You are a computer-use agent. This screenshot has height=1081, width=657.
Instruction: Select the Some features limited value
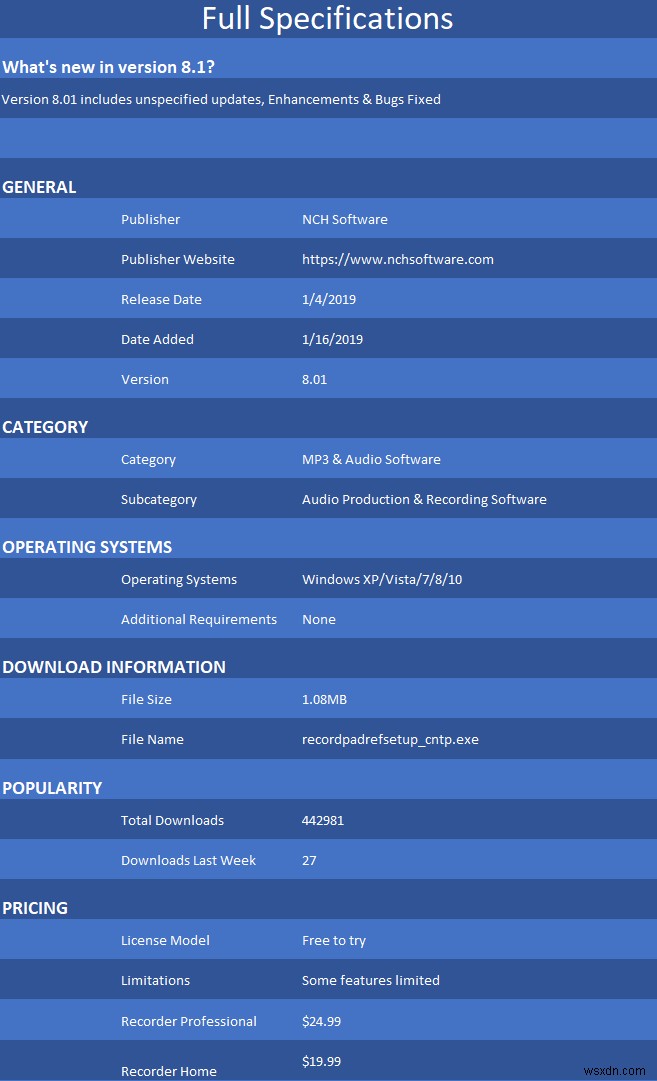[x=370, y=980]
